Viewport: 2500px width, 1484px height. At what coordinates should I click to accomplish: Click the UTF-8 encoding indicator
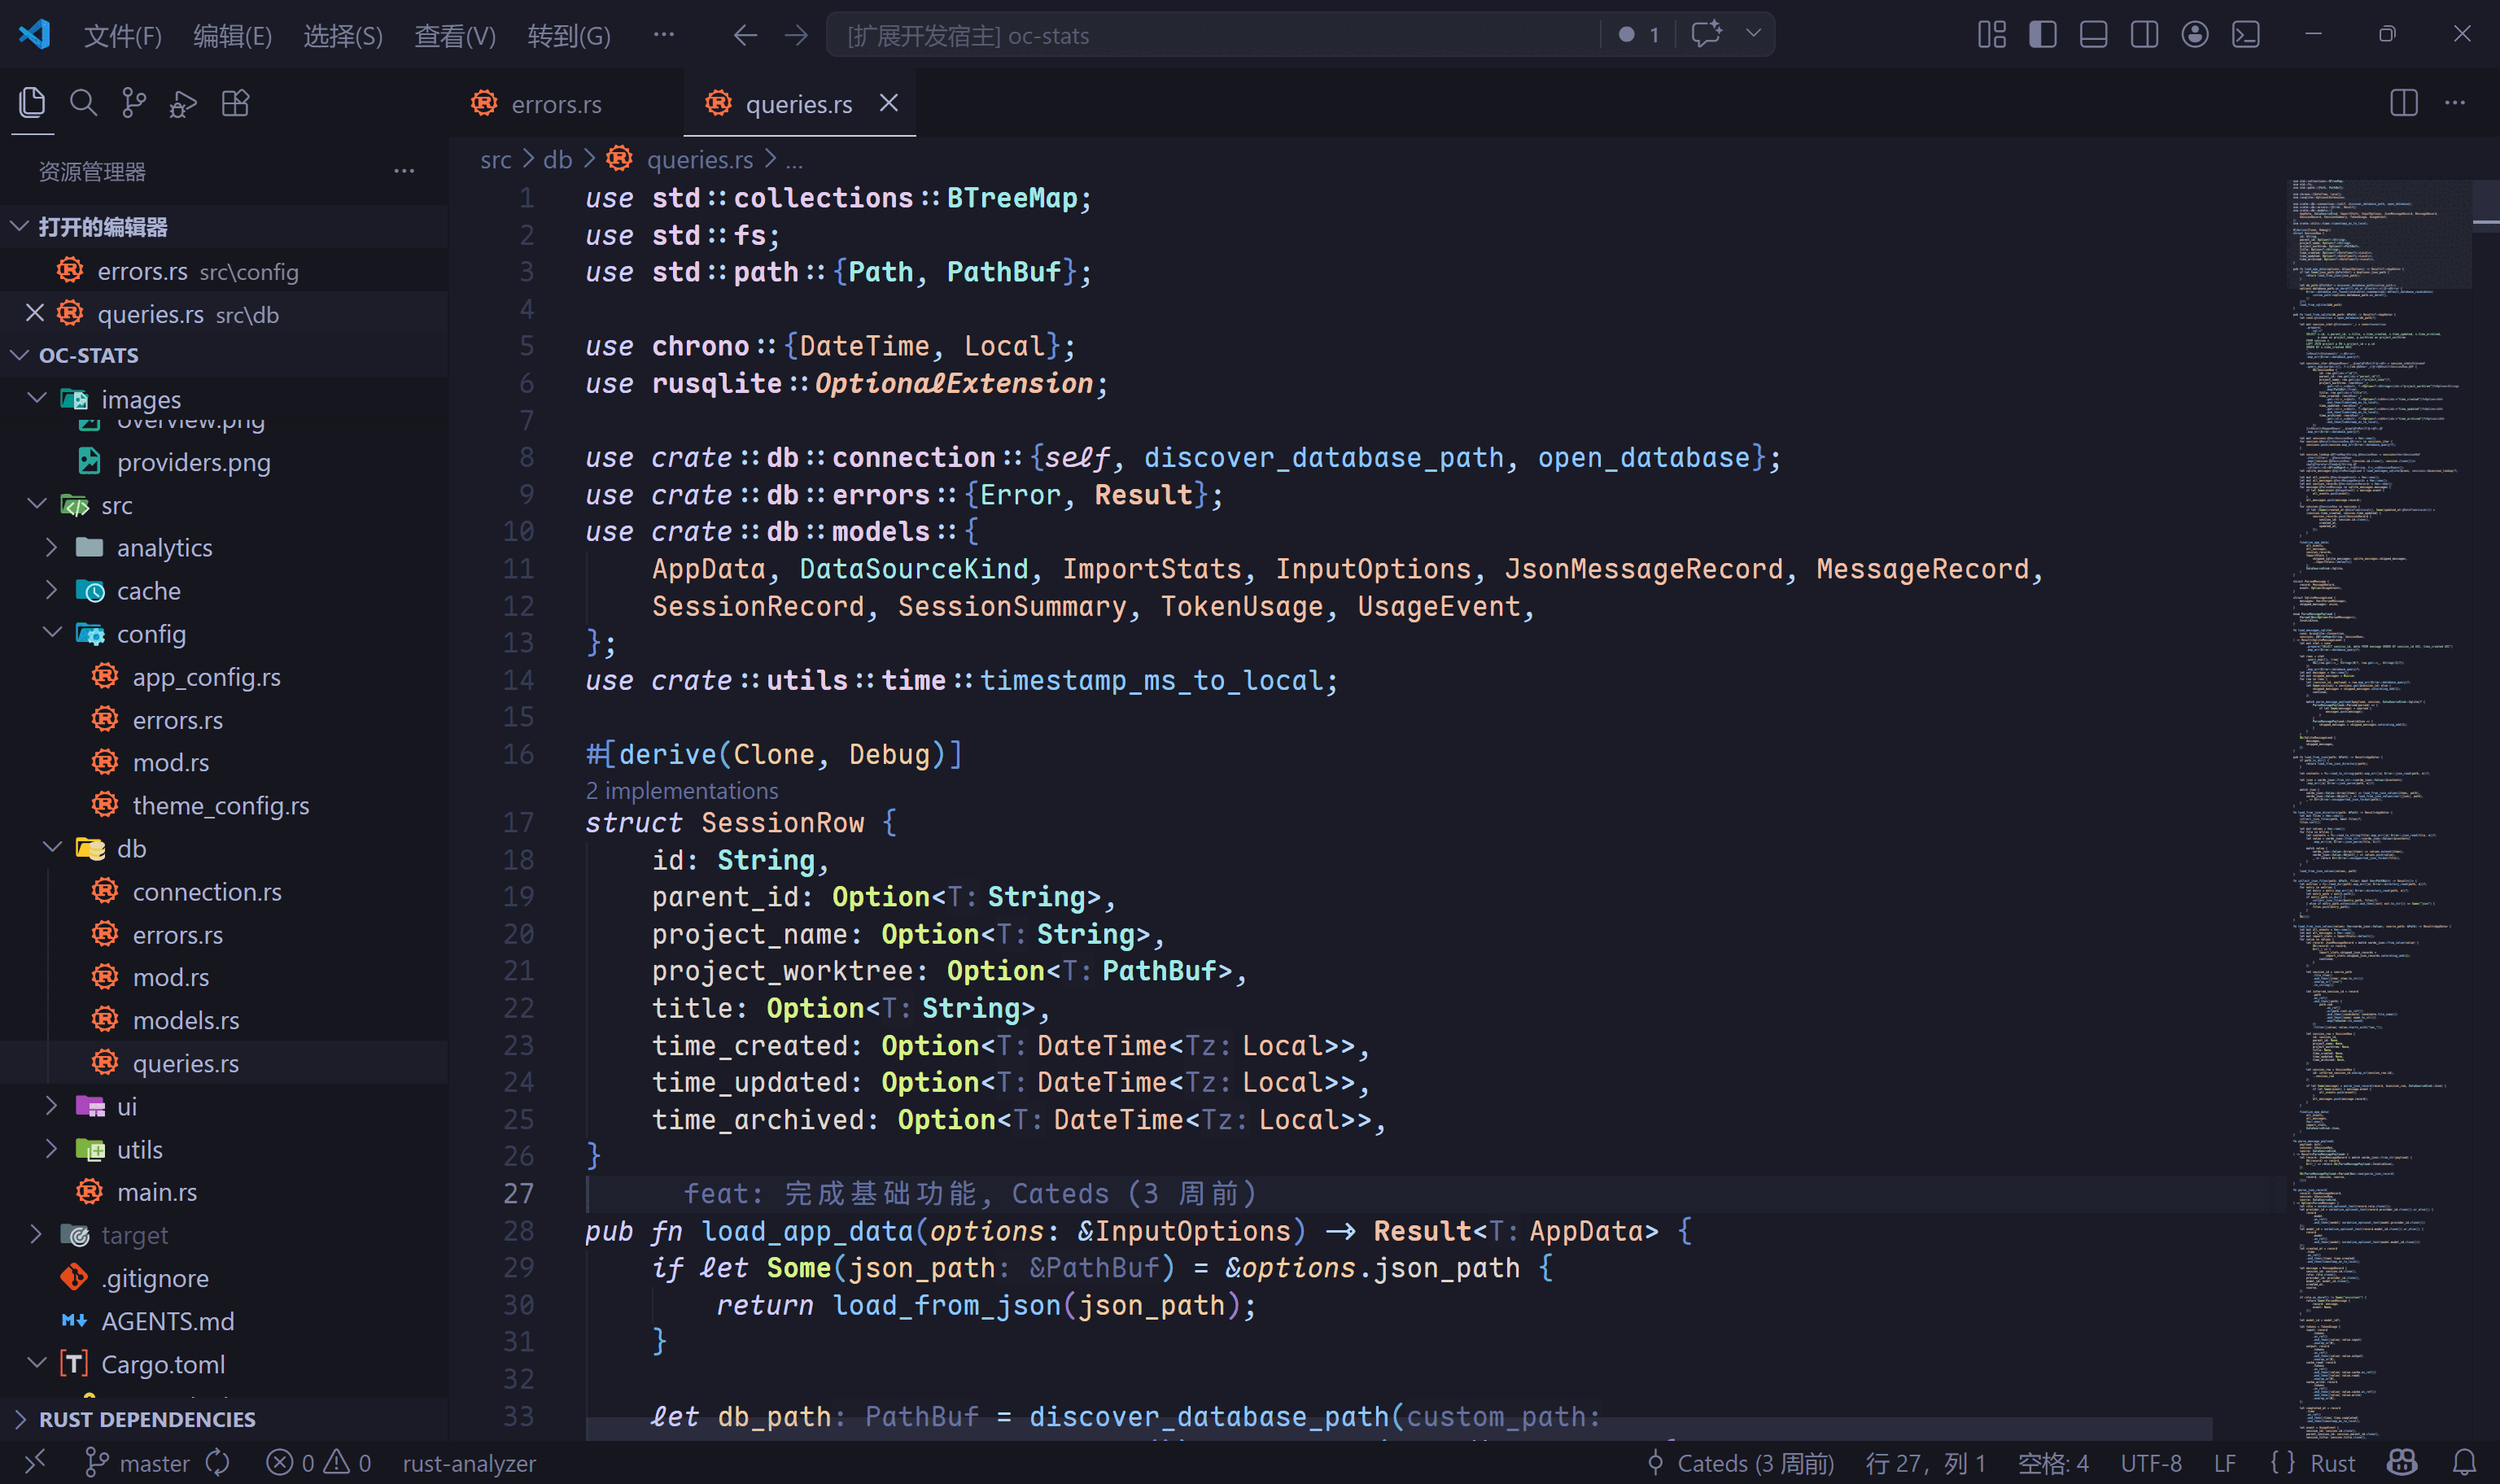(2152, 1463)
